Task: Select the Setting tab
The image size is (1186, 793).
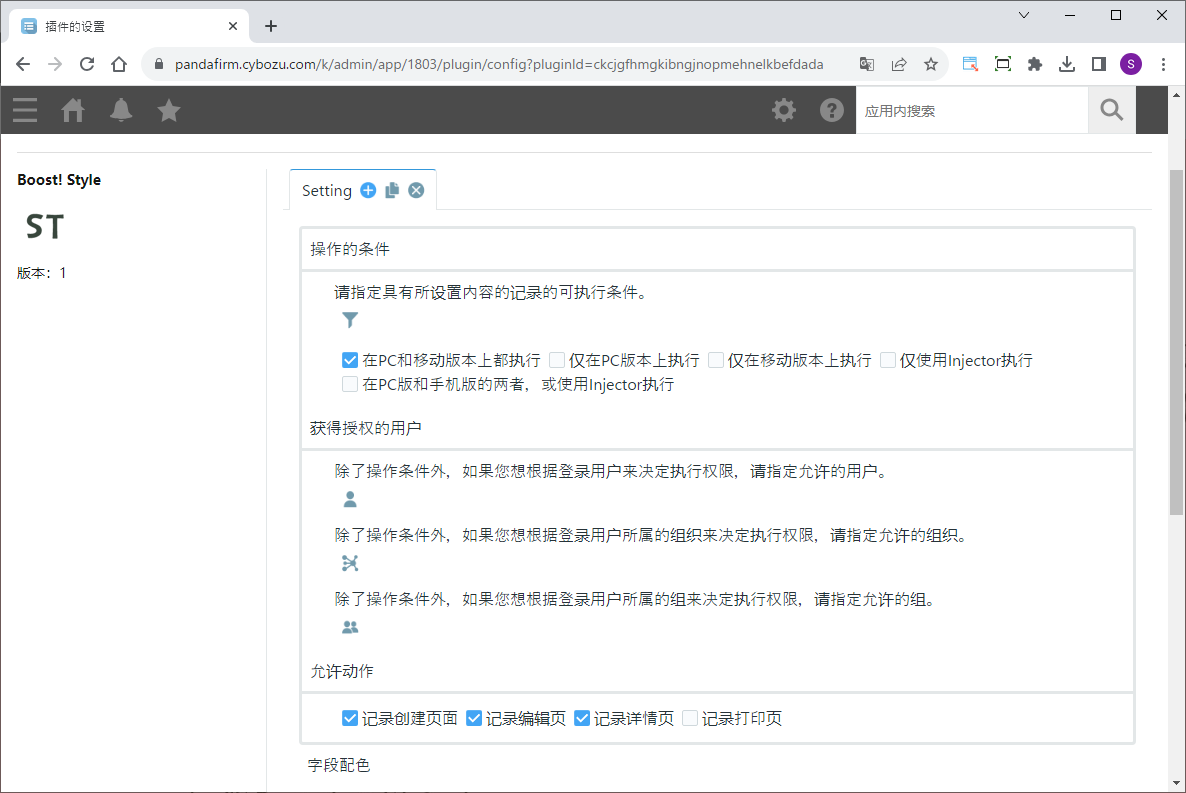Action: tap(327, 190)
